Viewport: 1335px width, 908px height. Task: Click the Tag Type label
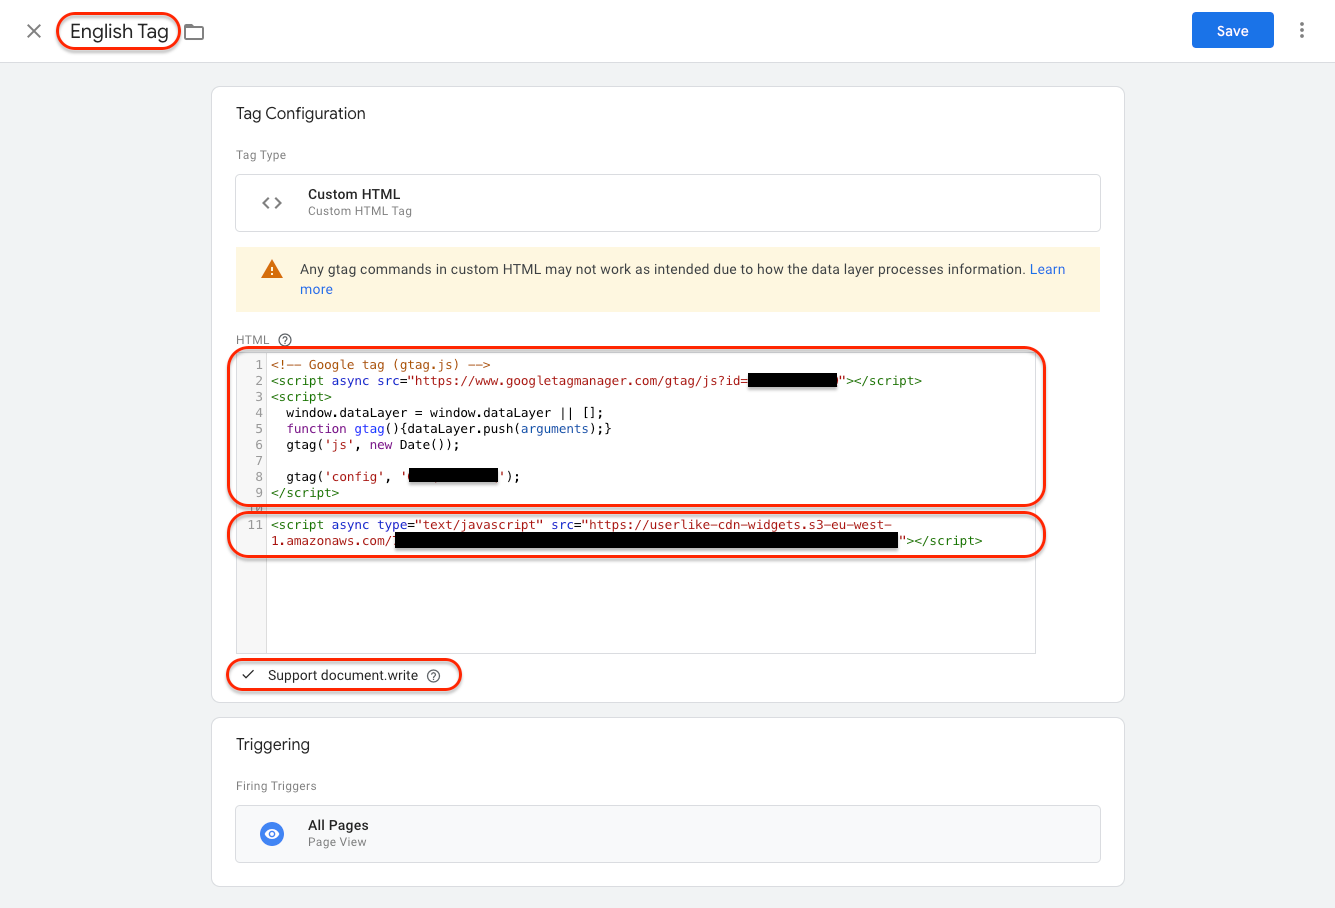pos(261,155)
